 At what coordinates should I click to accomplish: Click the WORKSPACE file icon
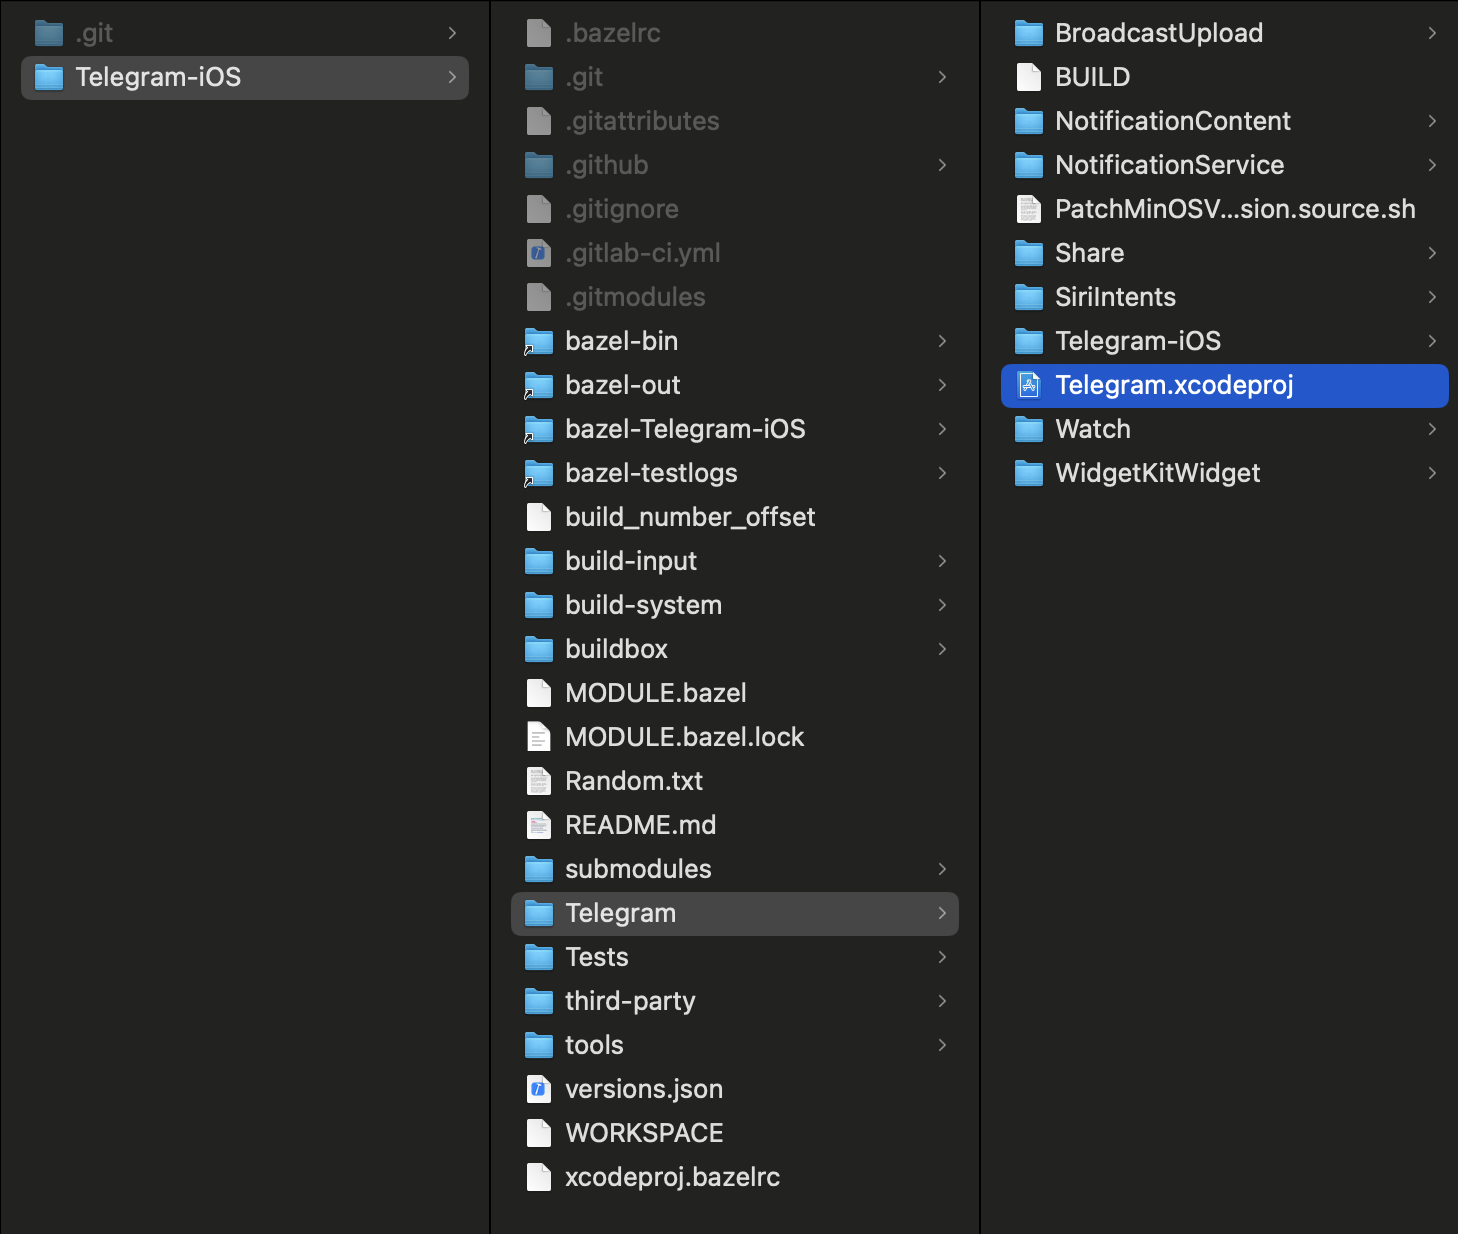[539, 1133]
